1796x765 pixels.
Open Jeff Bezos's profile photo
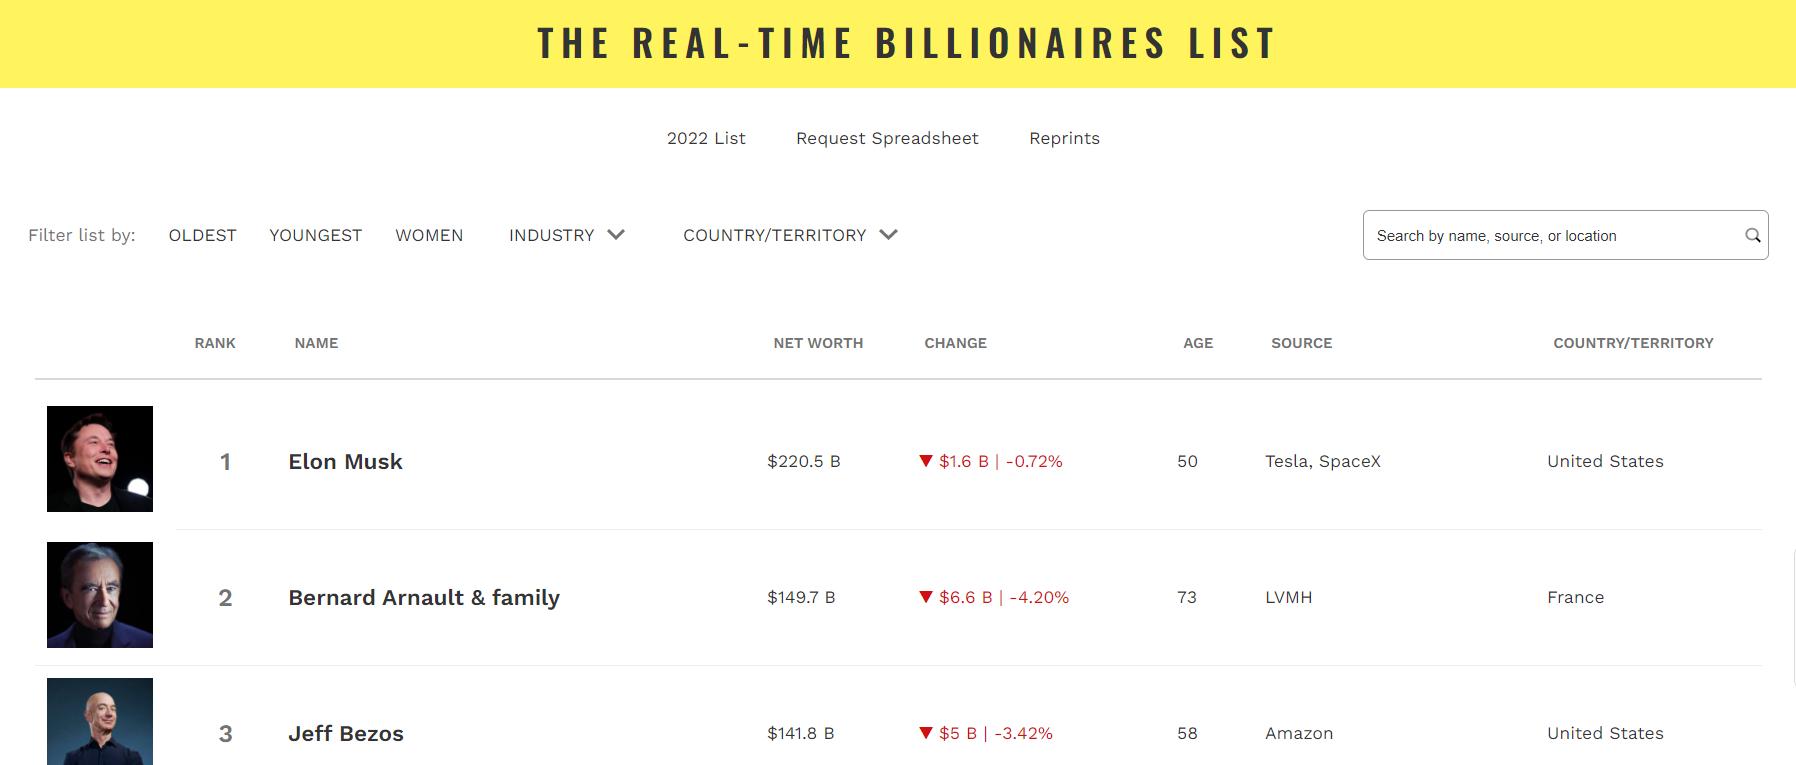pos(100,721)
